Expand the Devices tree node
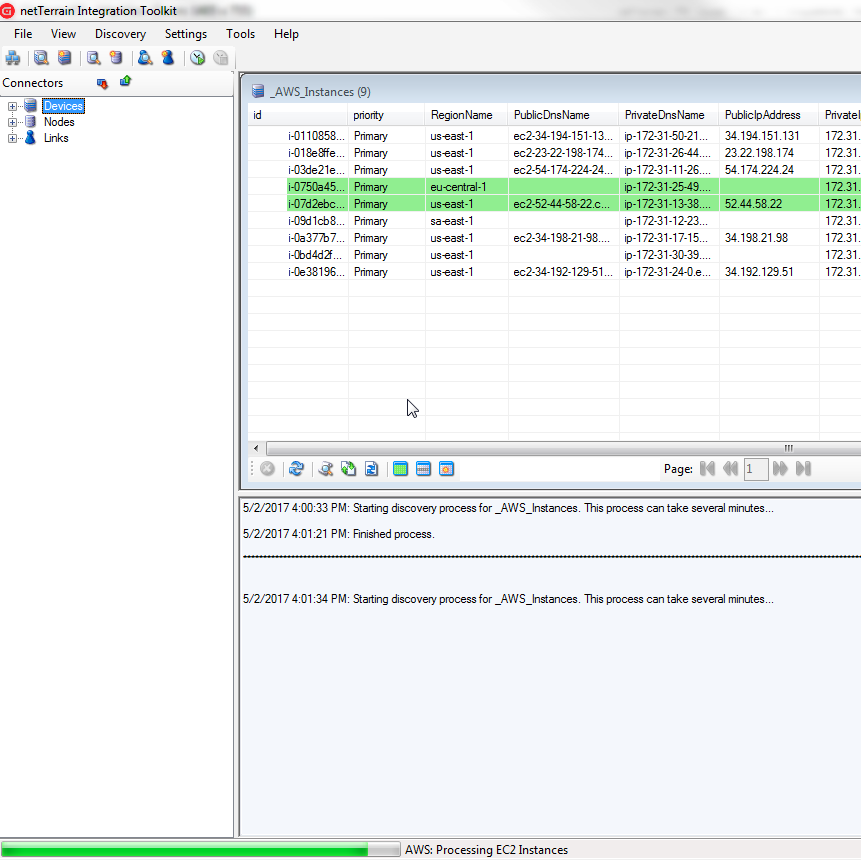 [13, 106]
